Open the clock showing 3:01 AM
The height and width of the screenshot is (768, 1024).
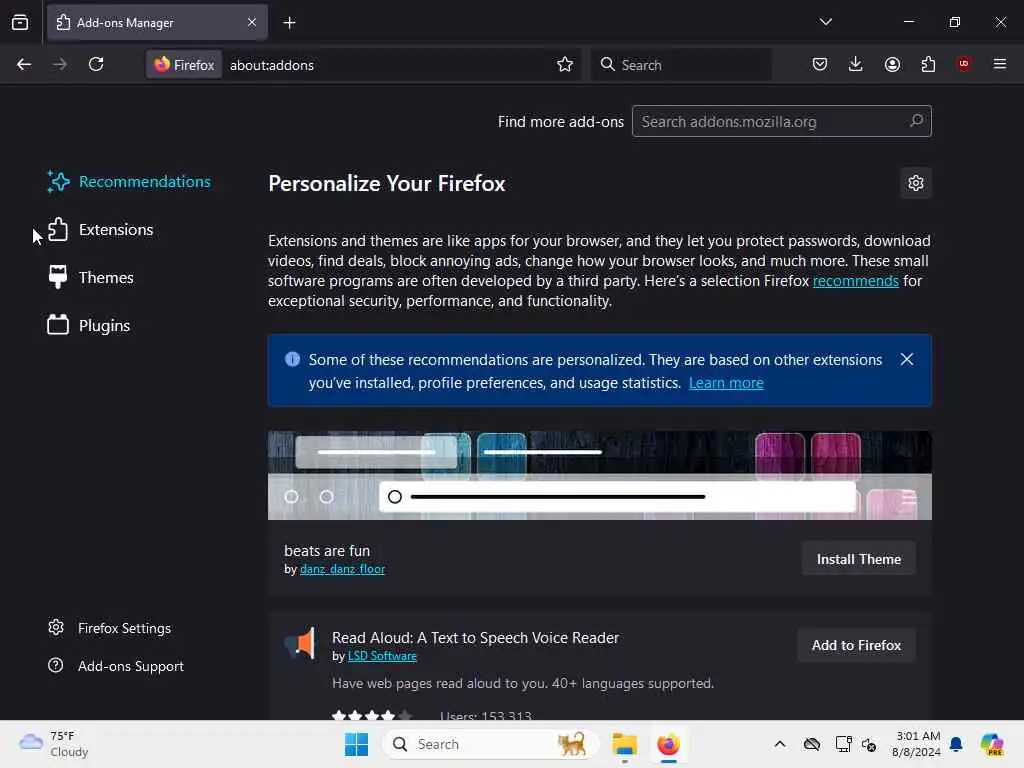tap(916, 744)
